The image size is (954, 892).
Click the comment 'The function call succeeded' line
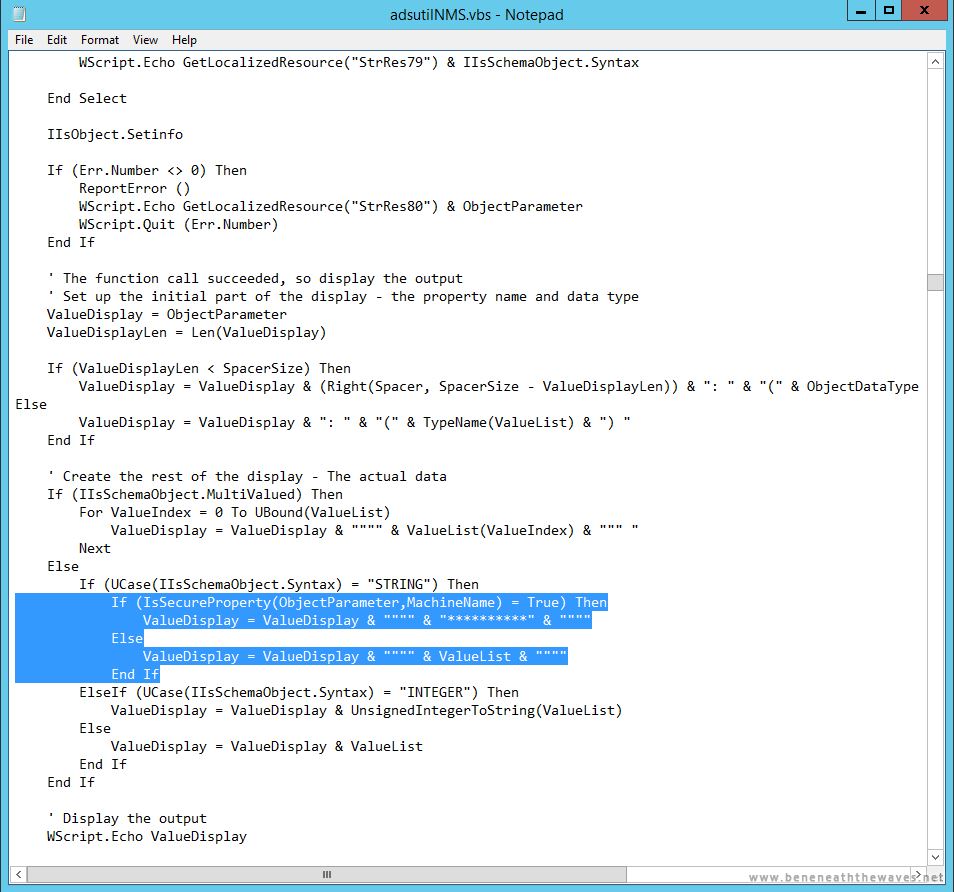[255, 279]
